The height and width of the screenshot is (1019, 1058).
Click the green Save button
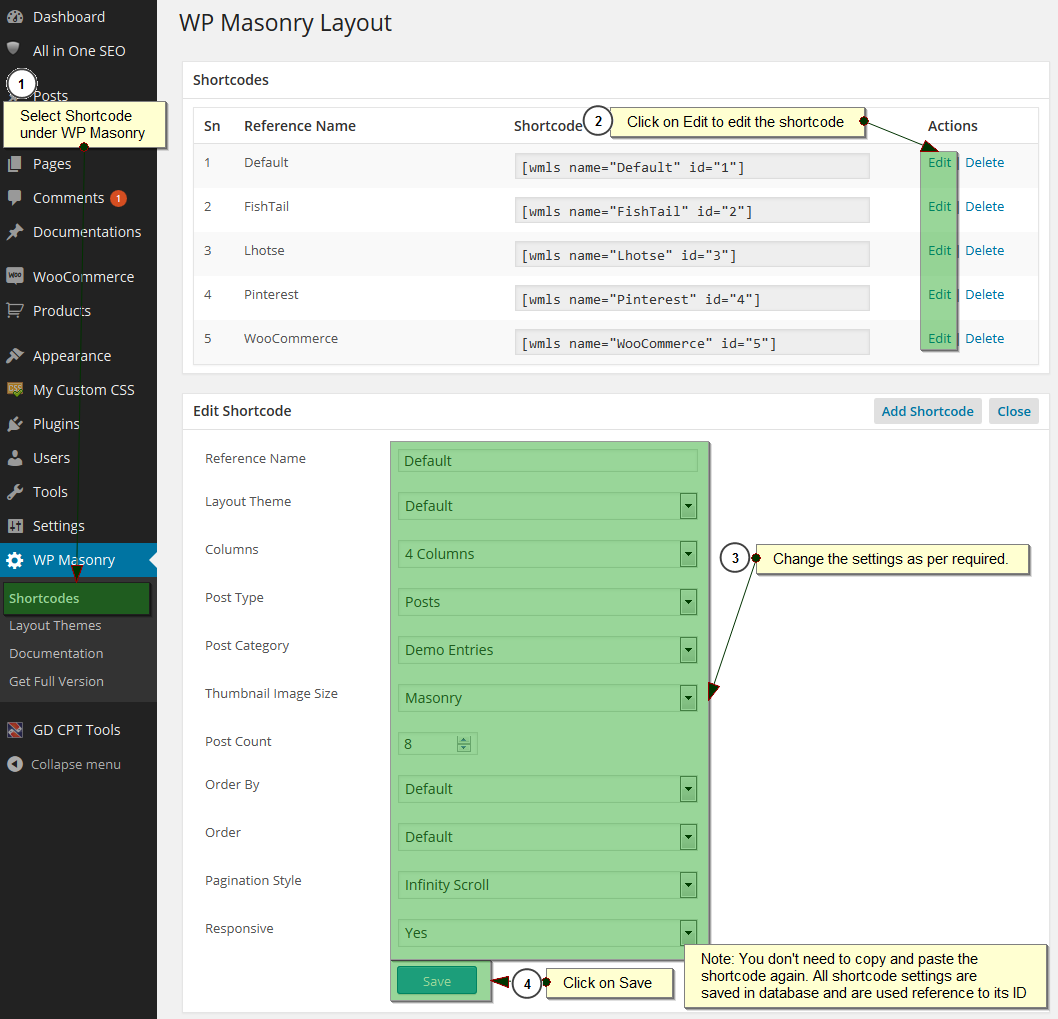click(437, 981)
